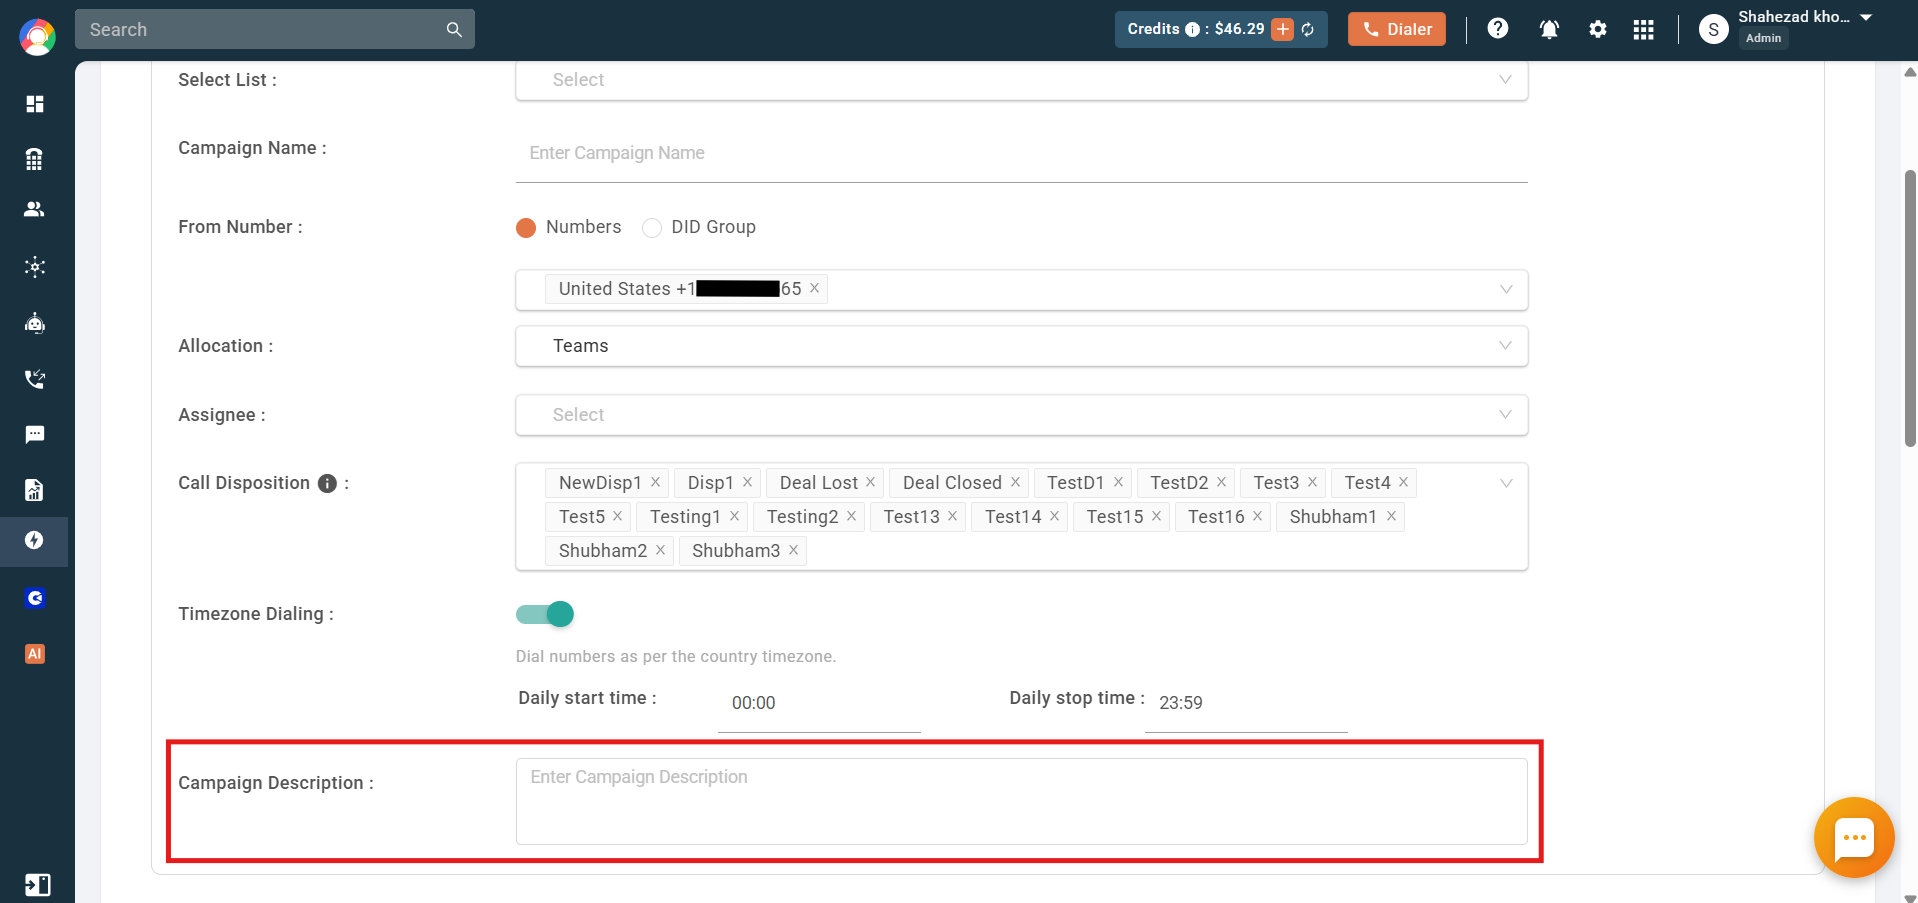Open the integrations hub icon in sidebar

35,267
